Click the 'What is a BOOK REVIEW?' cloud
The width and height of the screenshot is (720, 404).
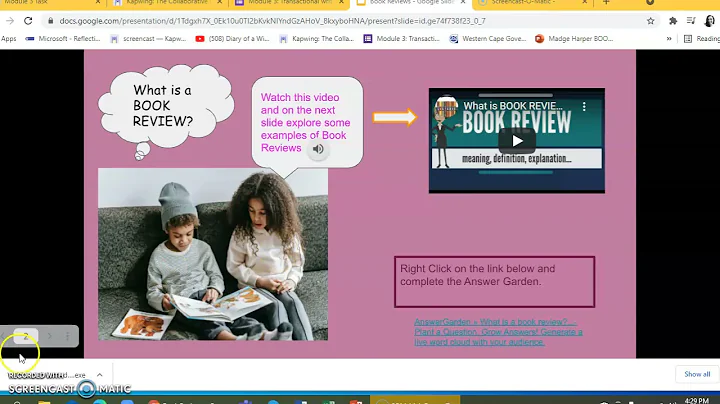(x=166, y=107)
